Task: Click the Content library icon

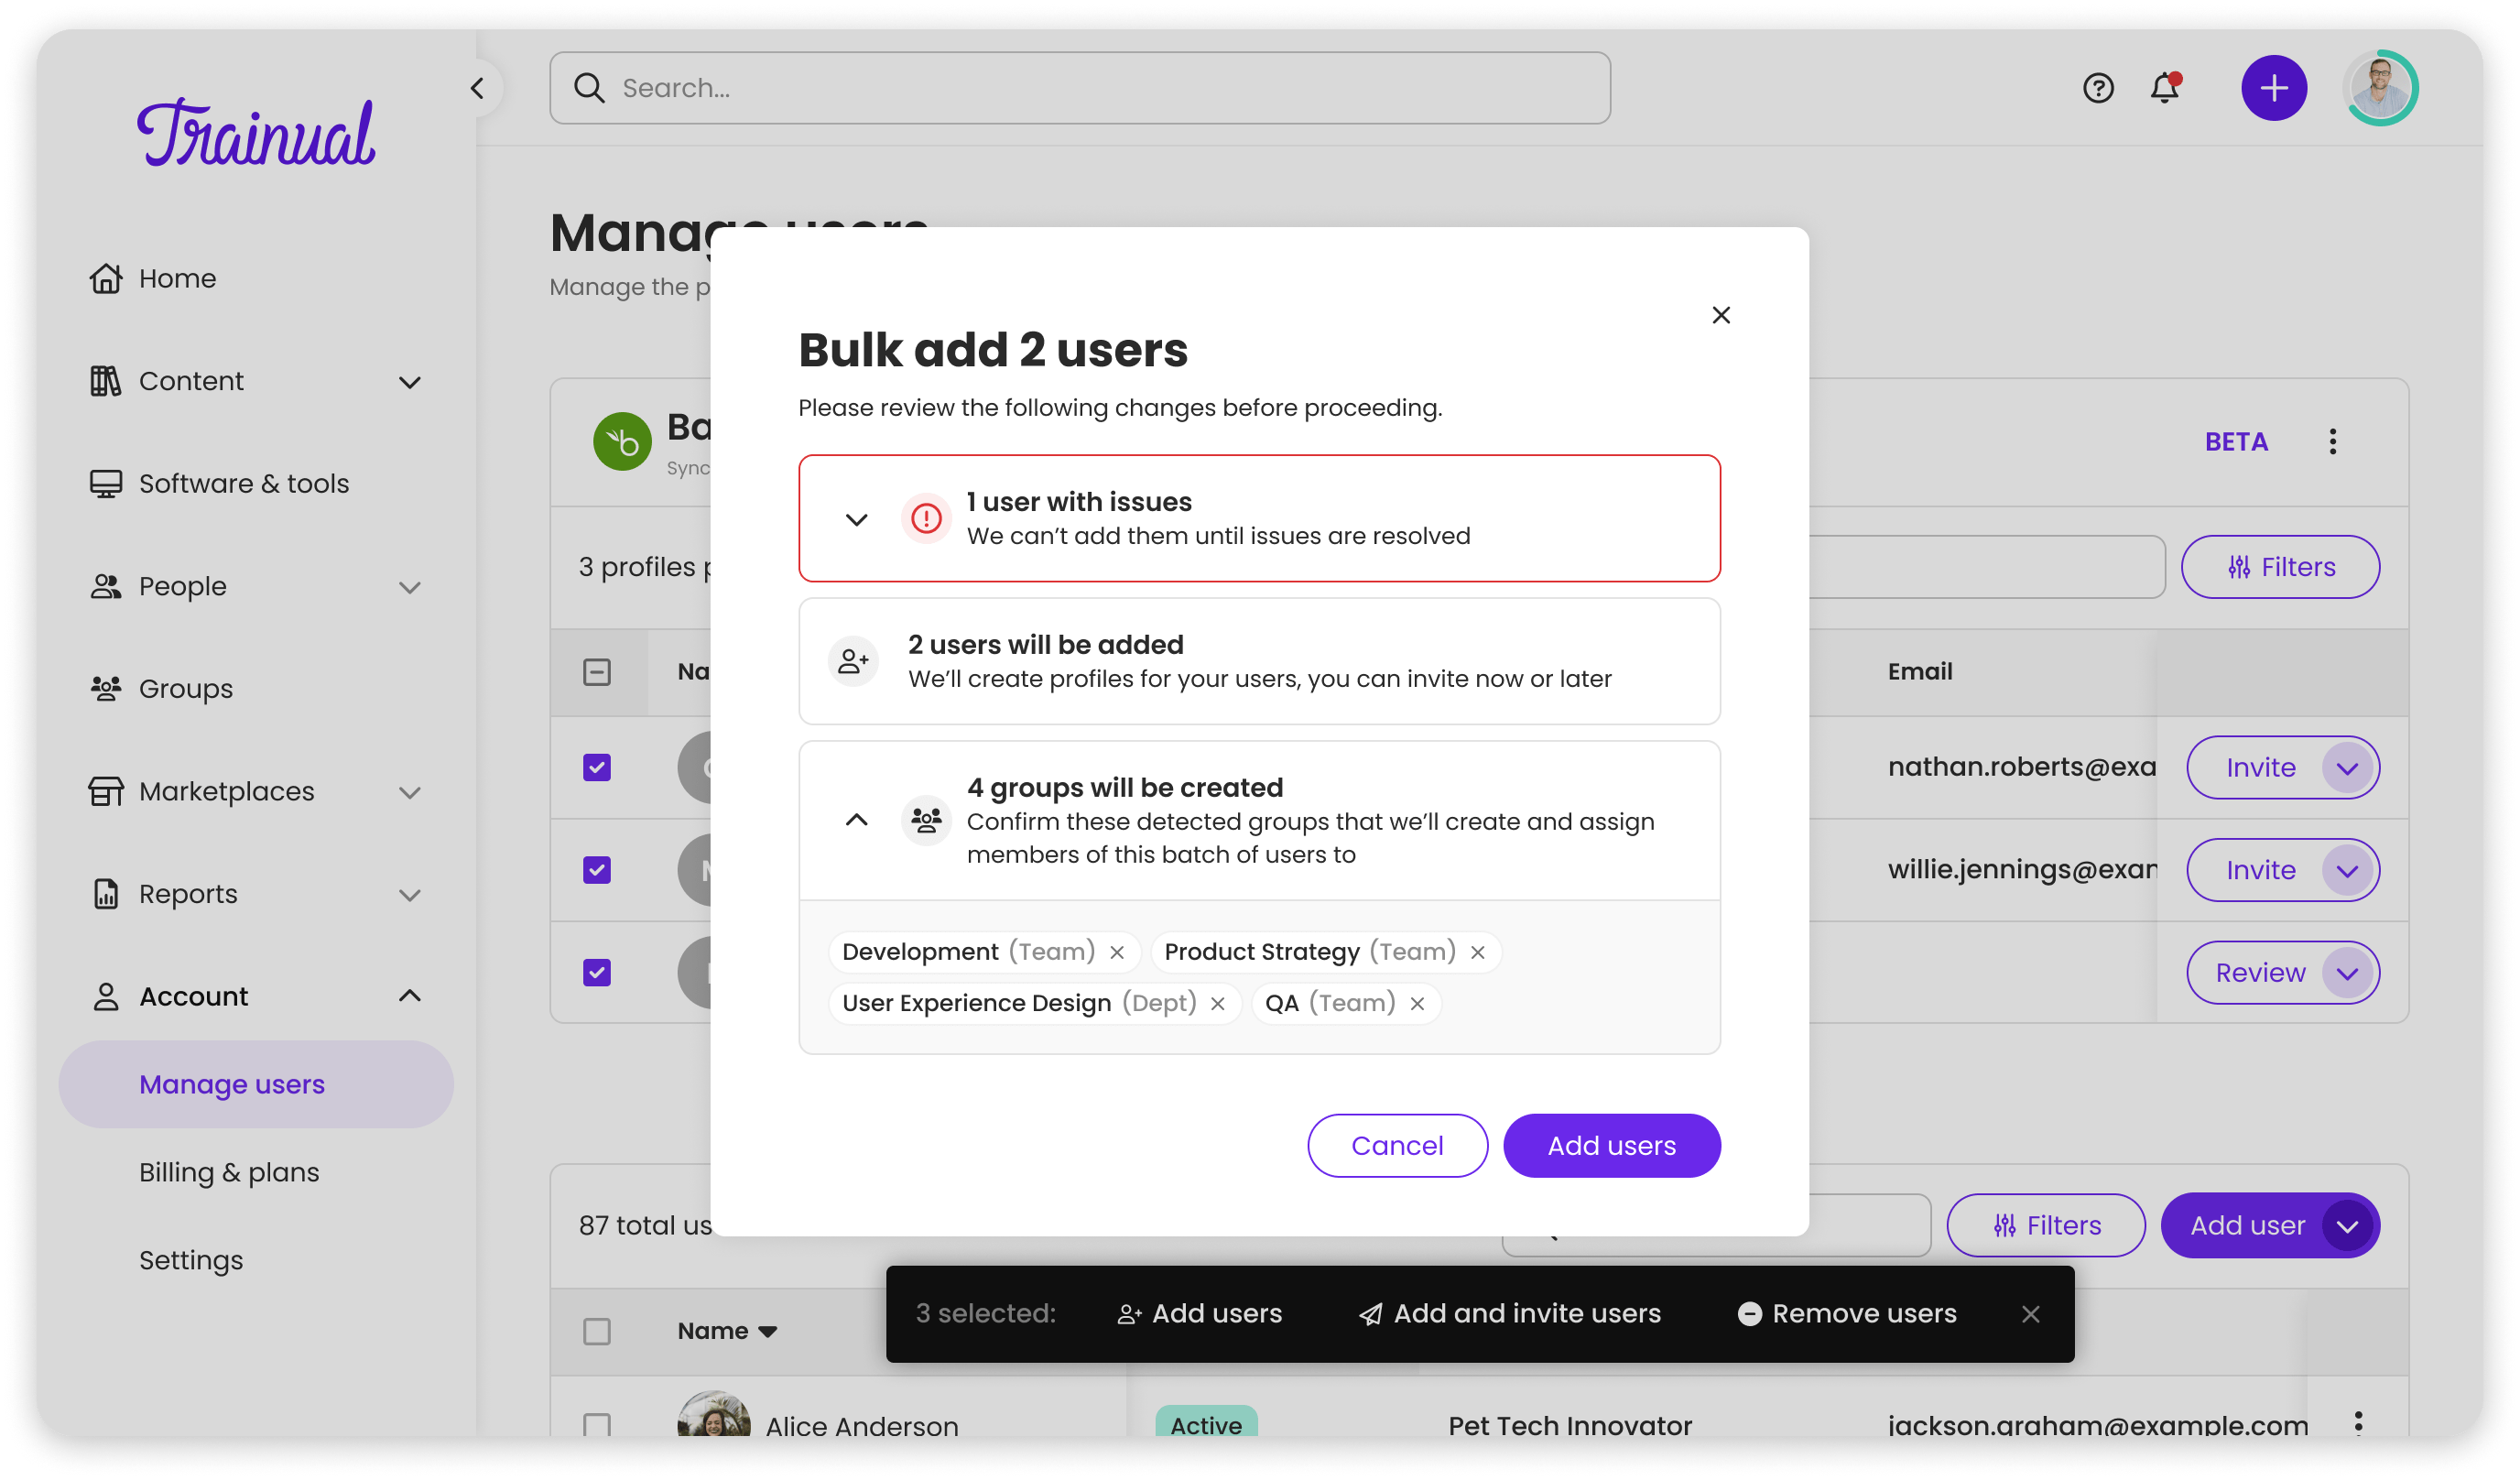Action: pos(105,381)
